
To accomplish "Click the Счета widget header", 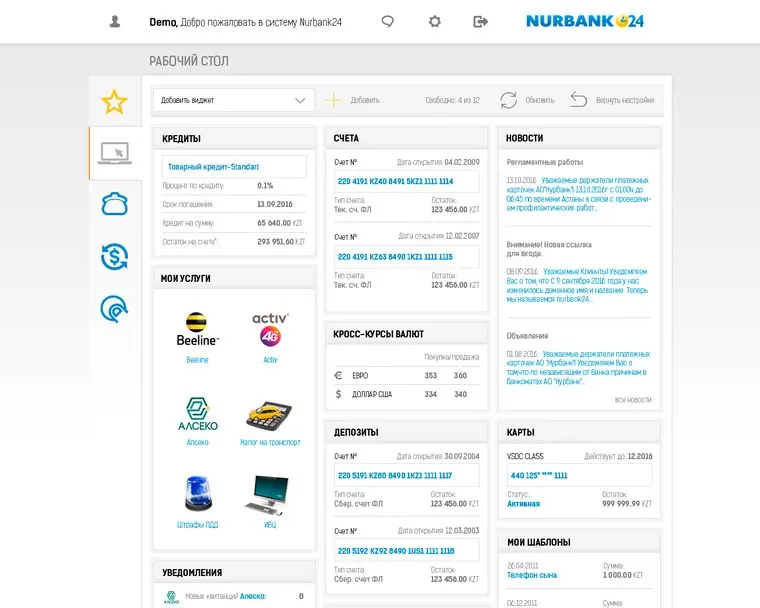I will [407, 138].
